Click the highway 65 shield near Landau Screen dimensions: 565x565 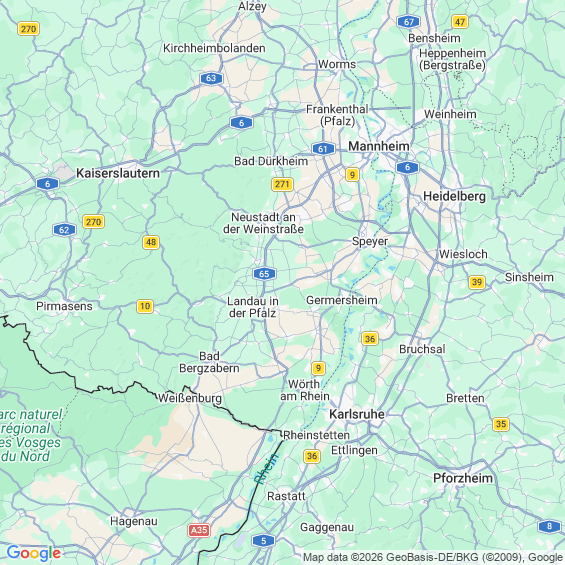264,274
